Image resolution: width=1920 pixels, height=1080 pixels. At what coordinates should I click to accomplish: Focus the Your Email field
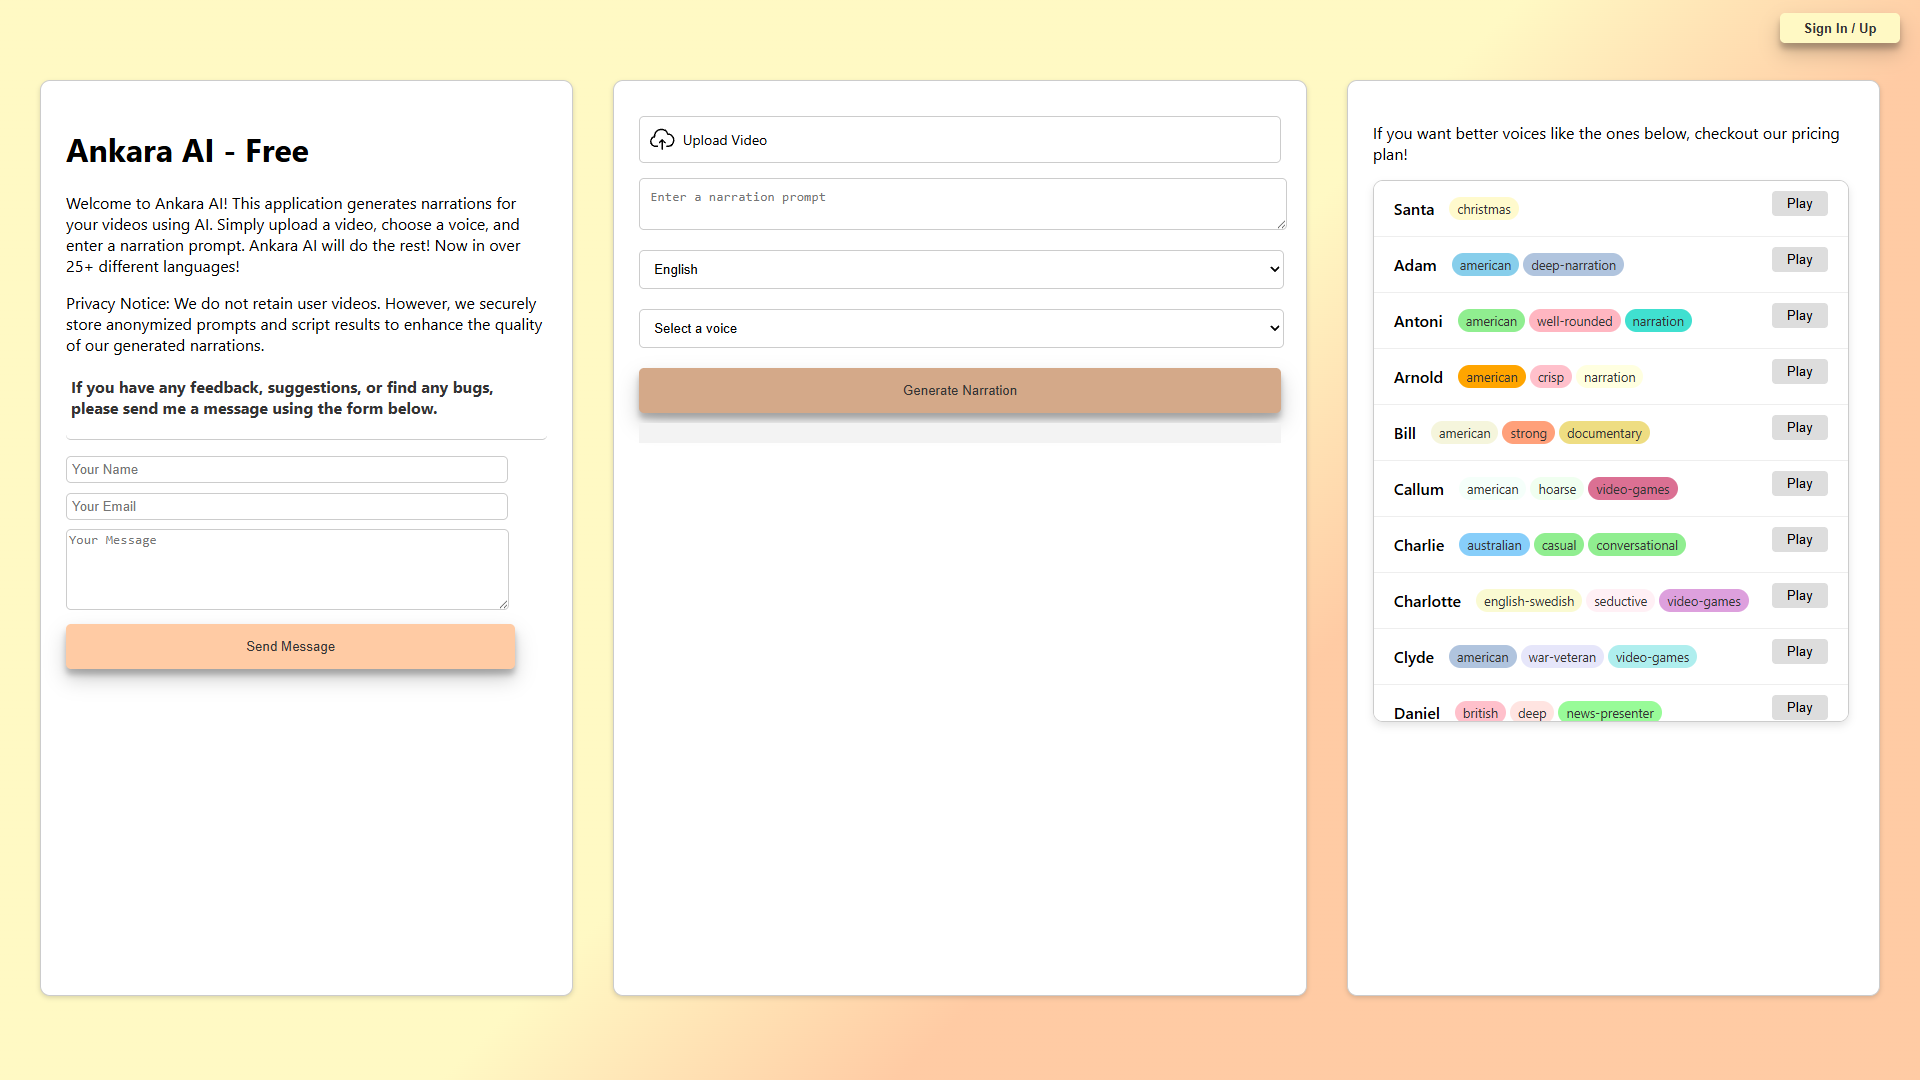click(x=287, y=507)
